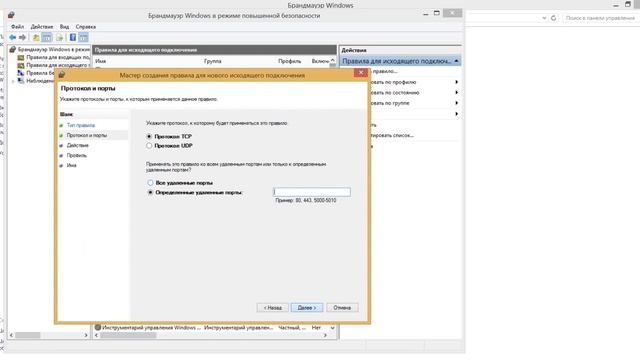Click the console tree horizontal scrollbar thumb
This screenshot has width=640, height=360.
point(28,336)
